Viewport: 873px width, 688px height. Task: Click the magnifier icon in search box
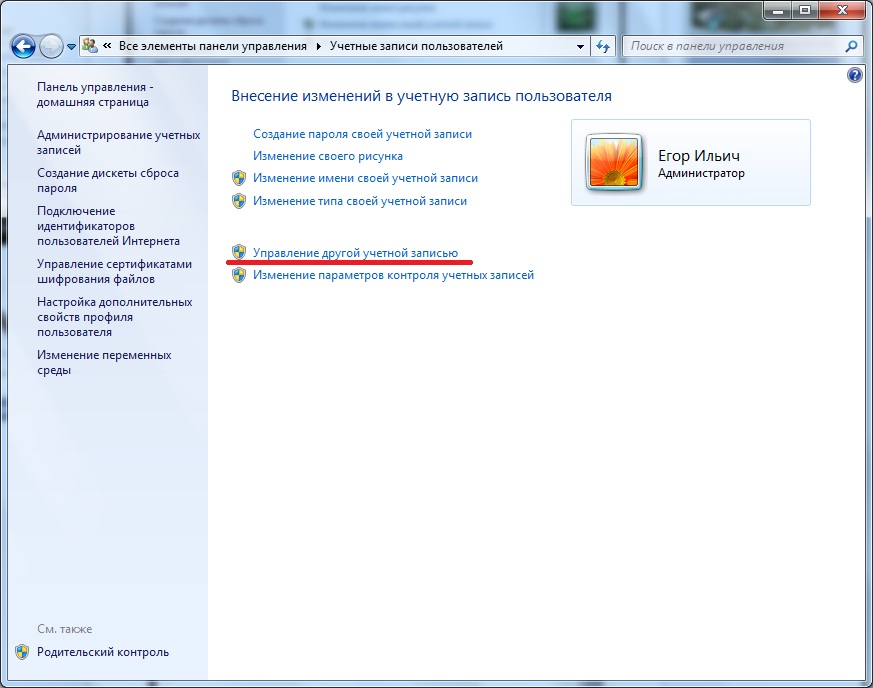[851, 46]
